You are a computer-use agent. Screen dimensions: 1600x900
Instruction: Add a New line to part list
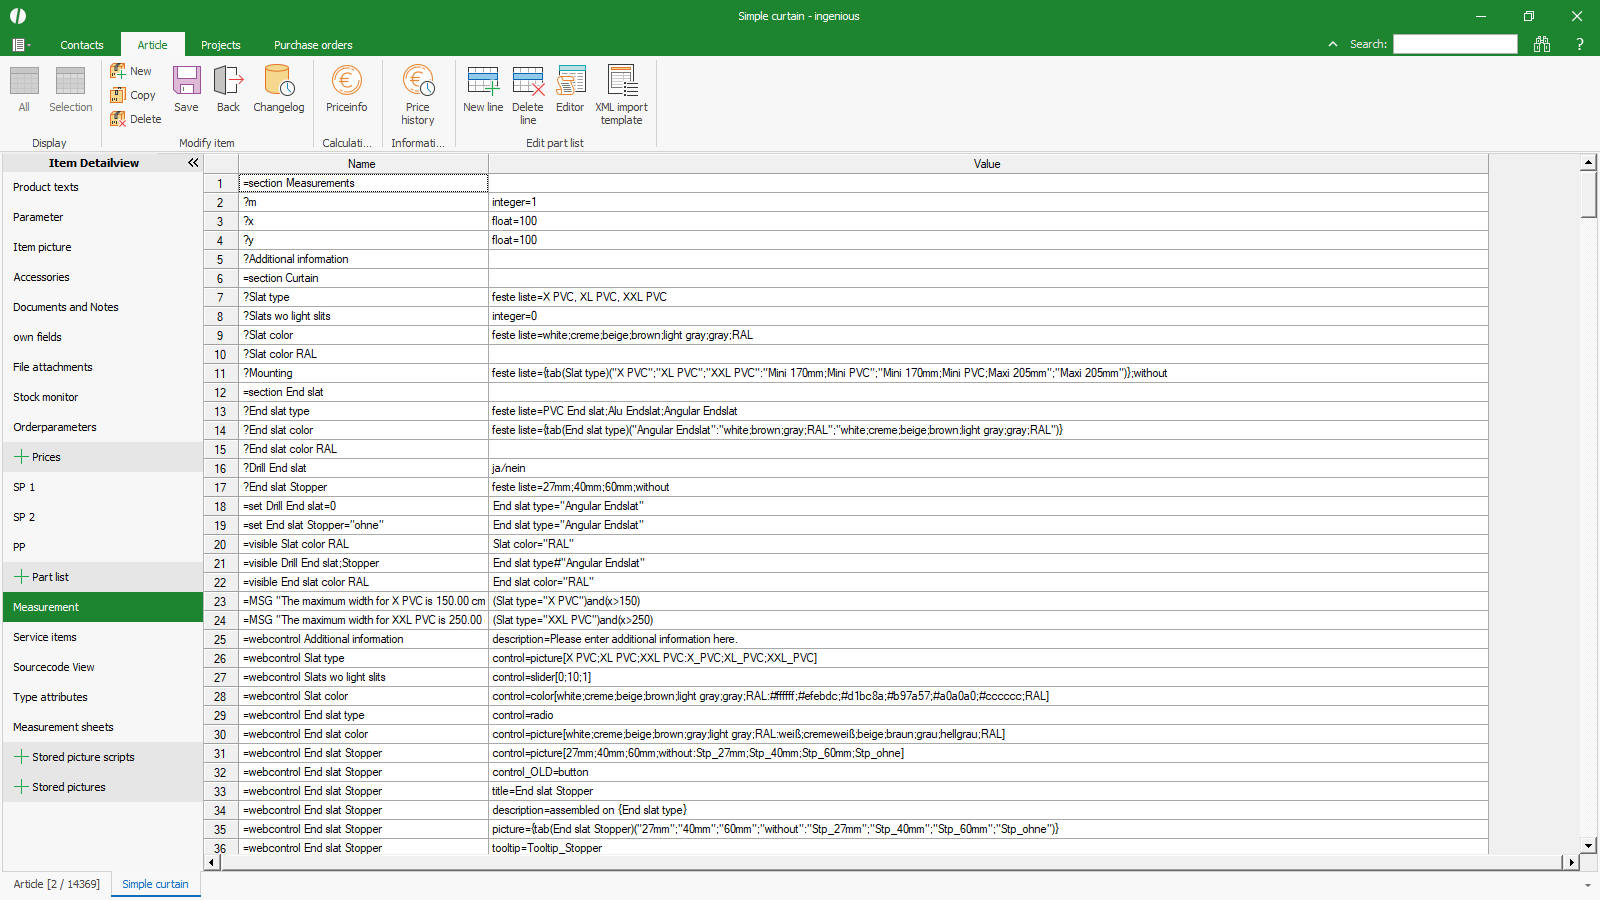(x=483, y=89)
